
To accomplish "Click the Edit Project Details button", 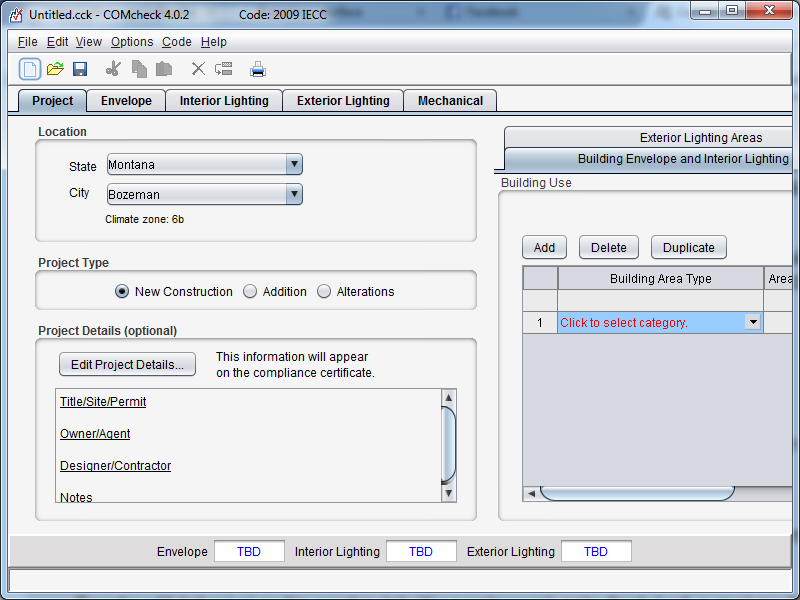I will pos(127,364).
